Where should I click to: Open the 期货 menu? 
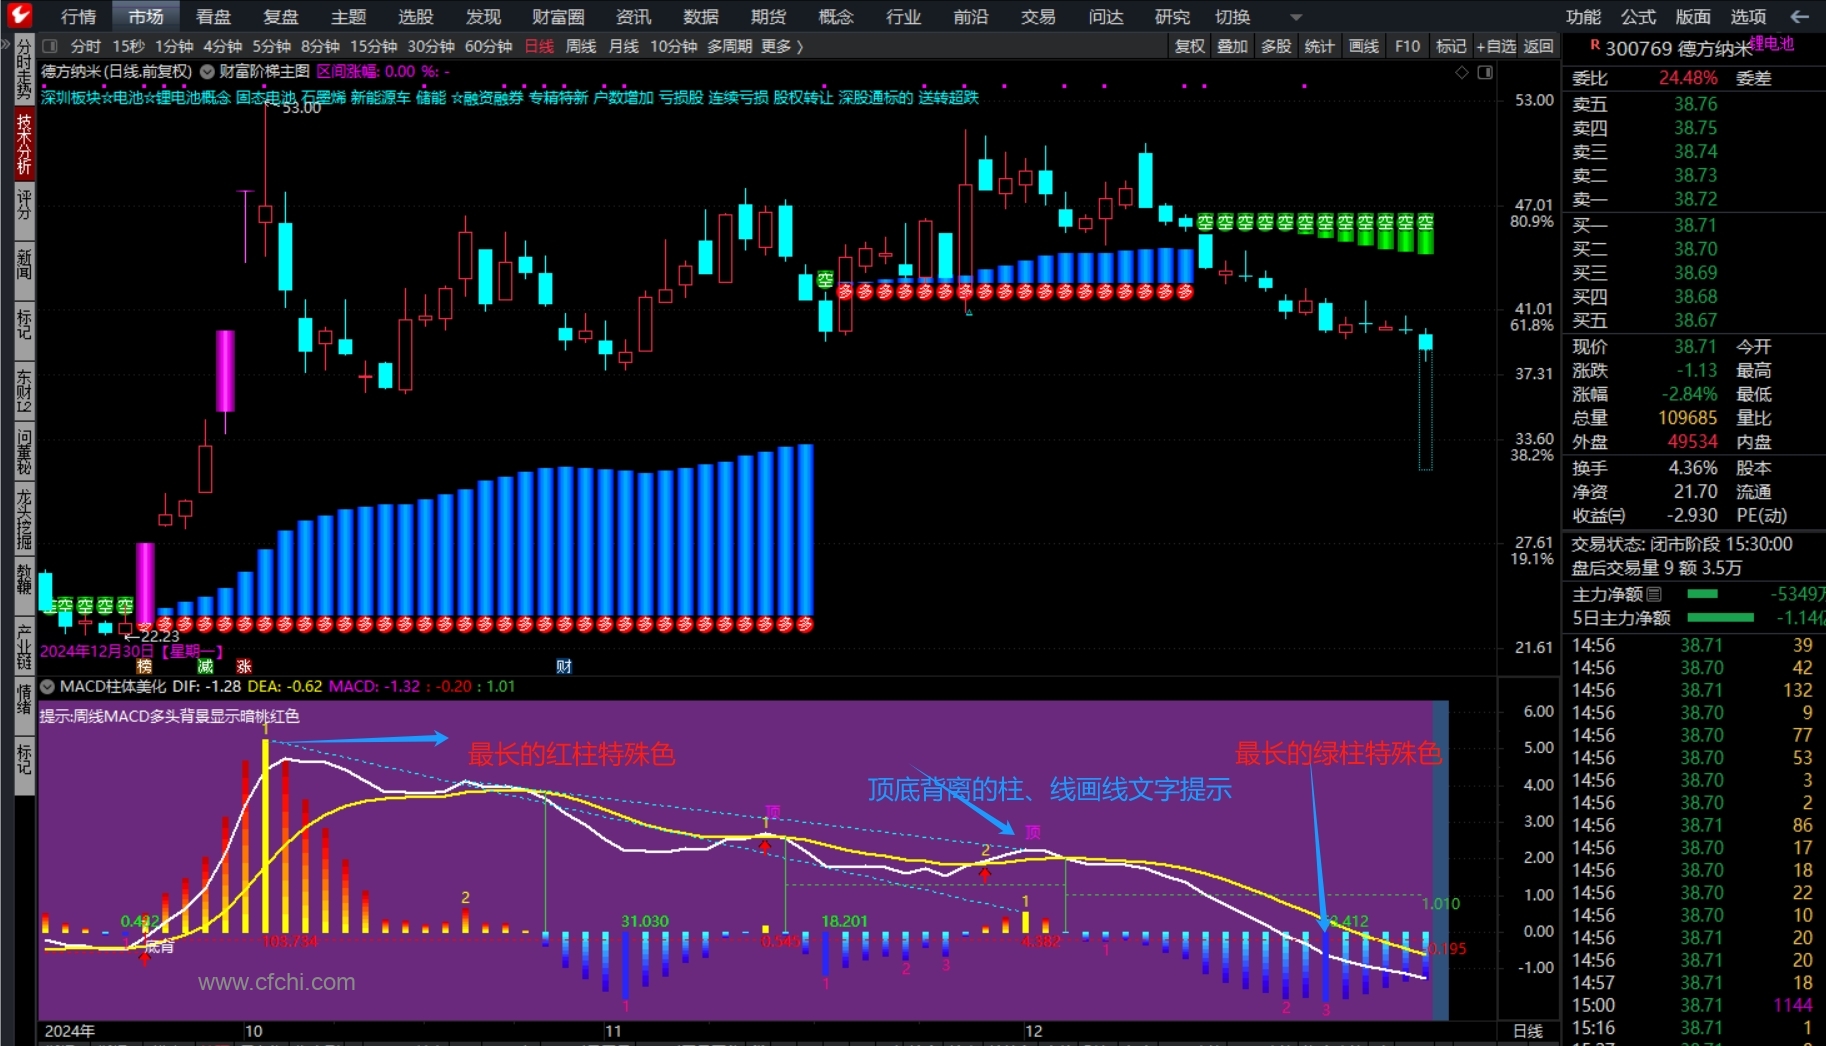pyautogui.click(x=768, y=17)
